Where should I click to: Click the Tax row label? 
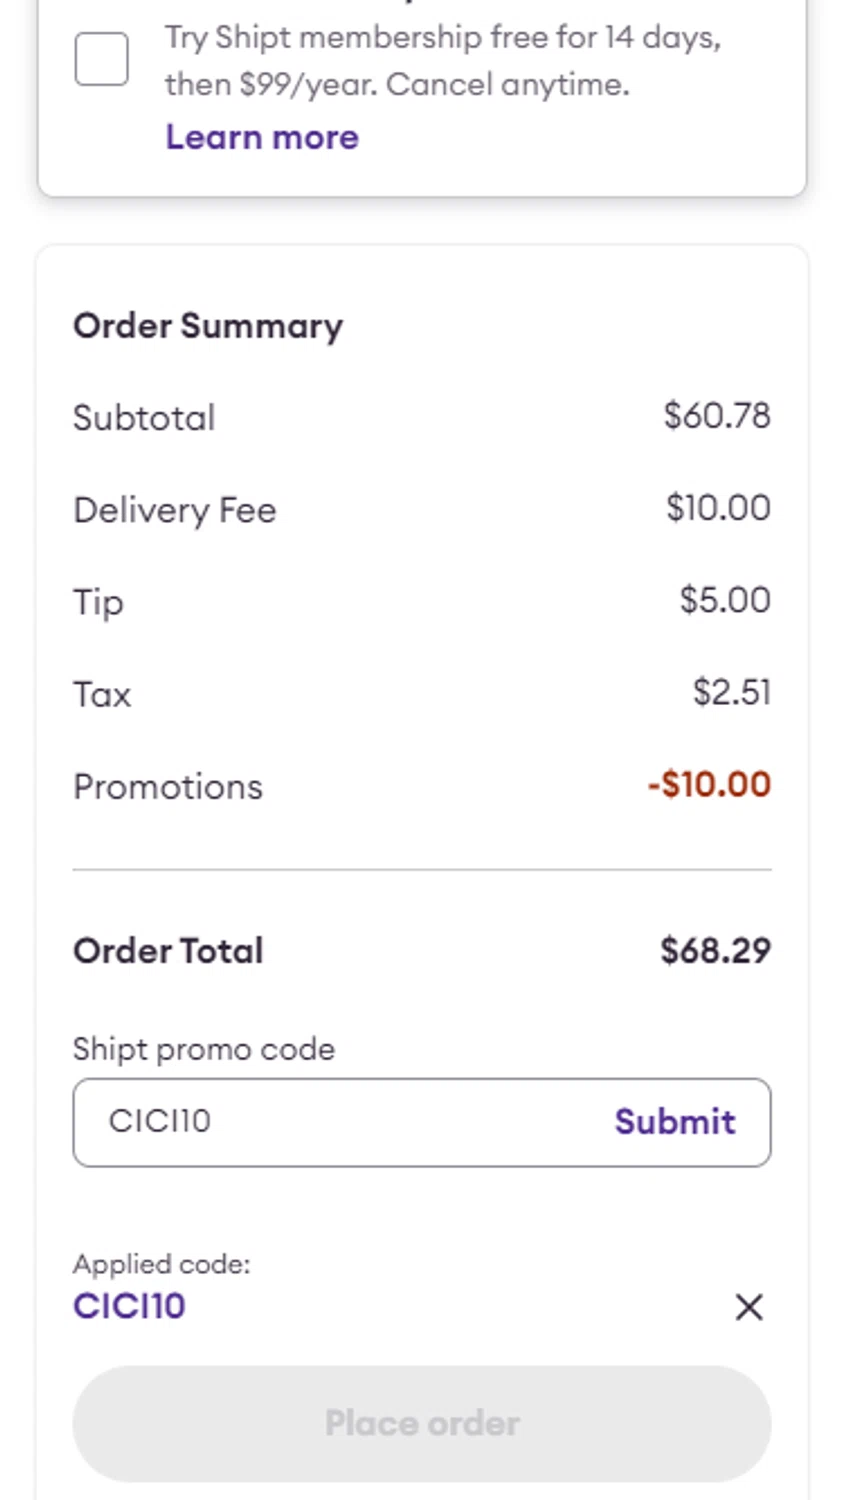[x=102, y=695]
